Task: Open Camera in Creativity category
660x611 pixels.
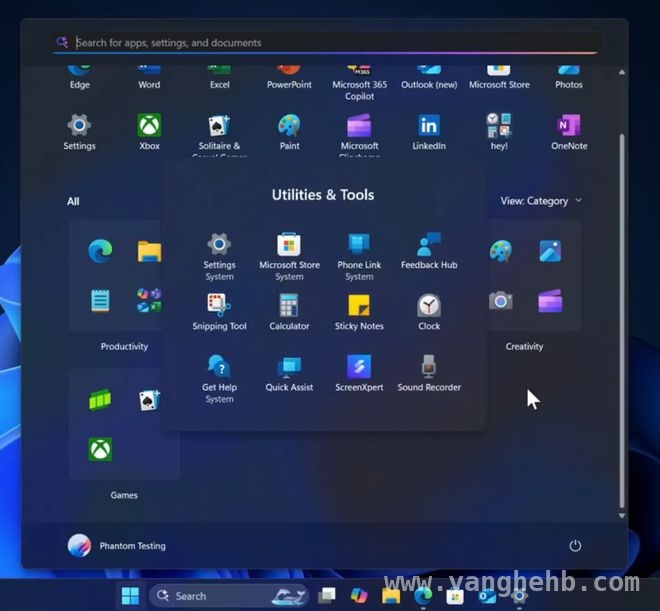Action: (500, 300)
